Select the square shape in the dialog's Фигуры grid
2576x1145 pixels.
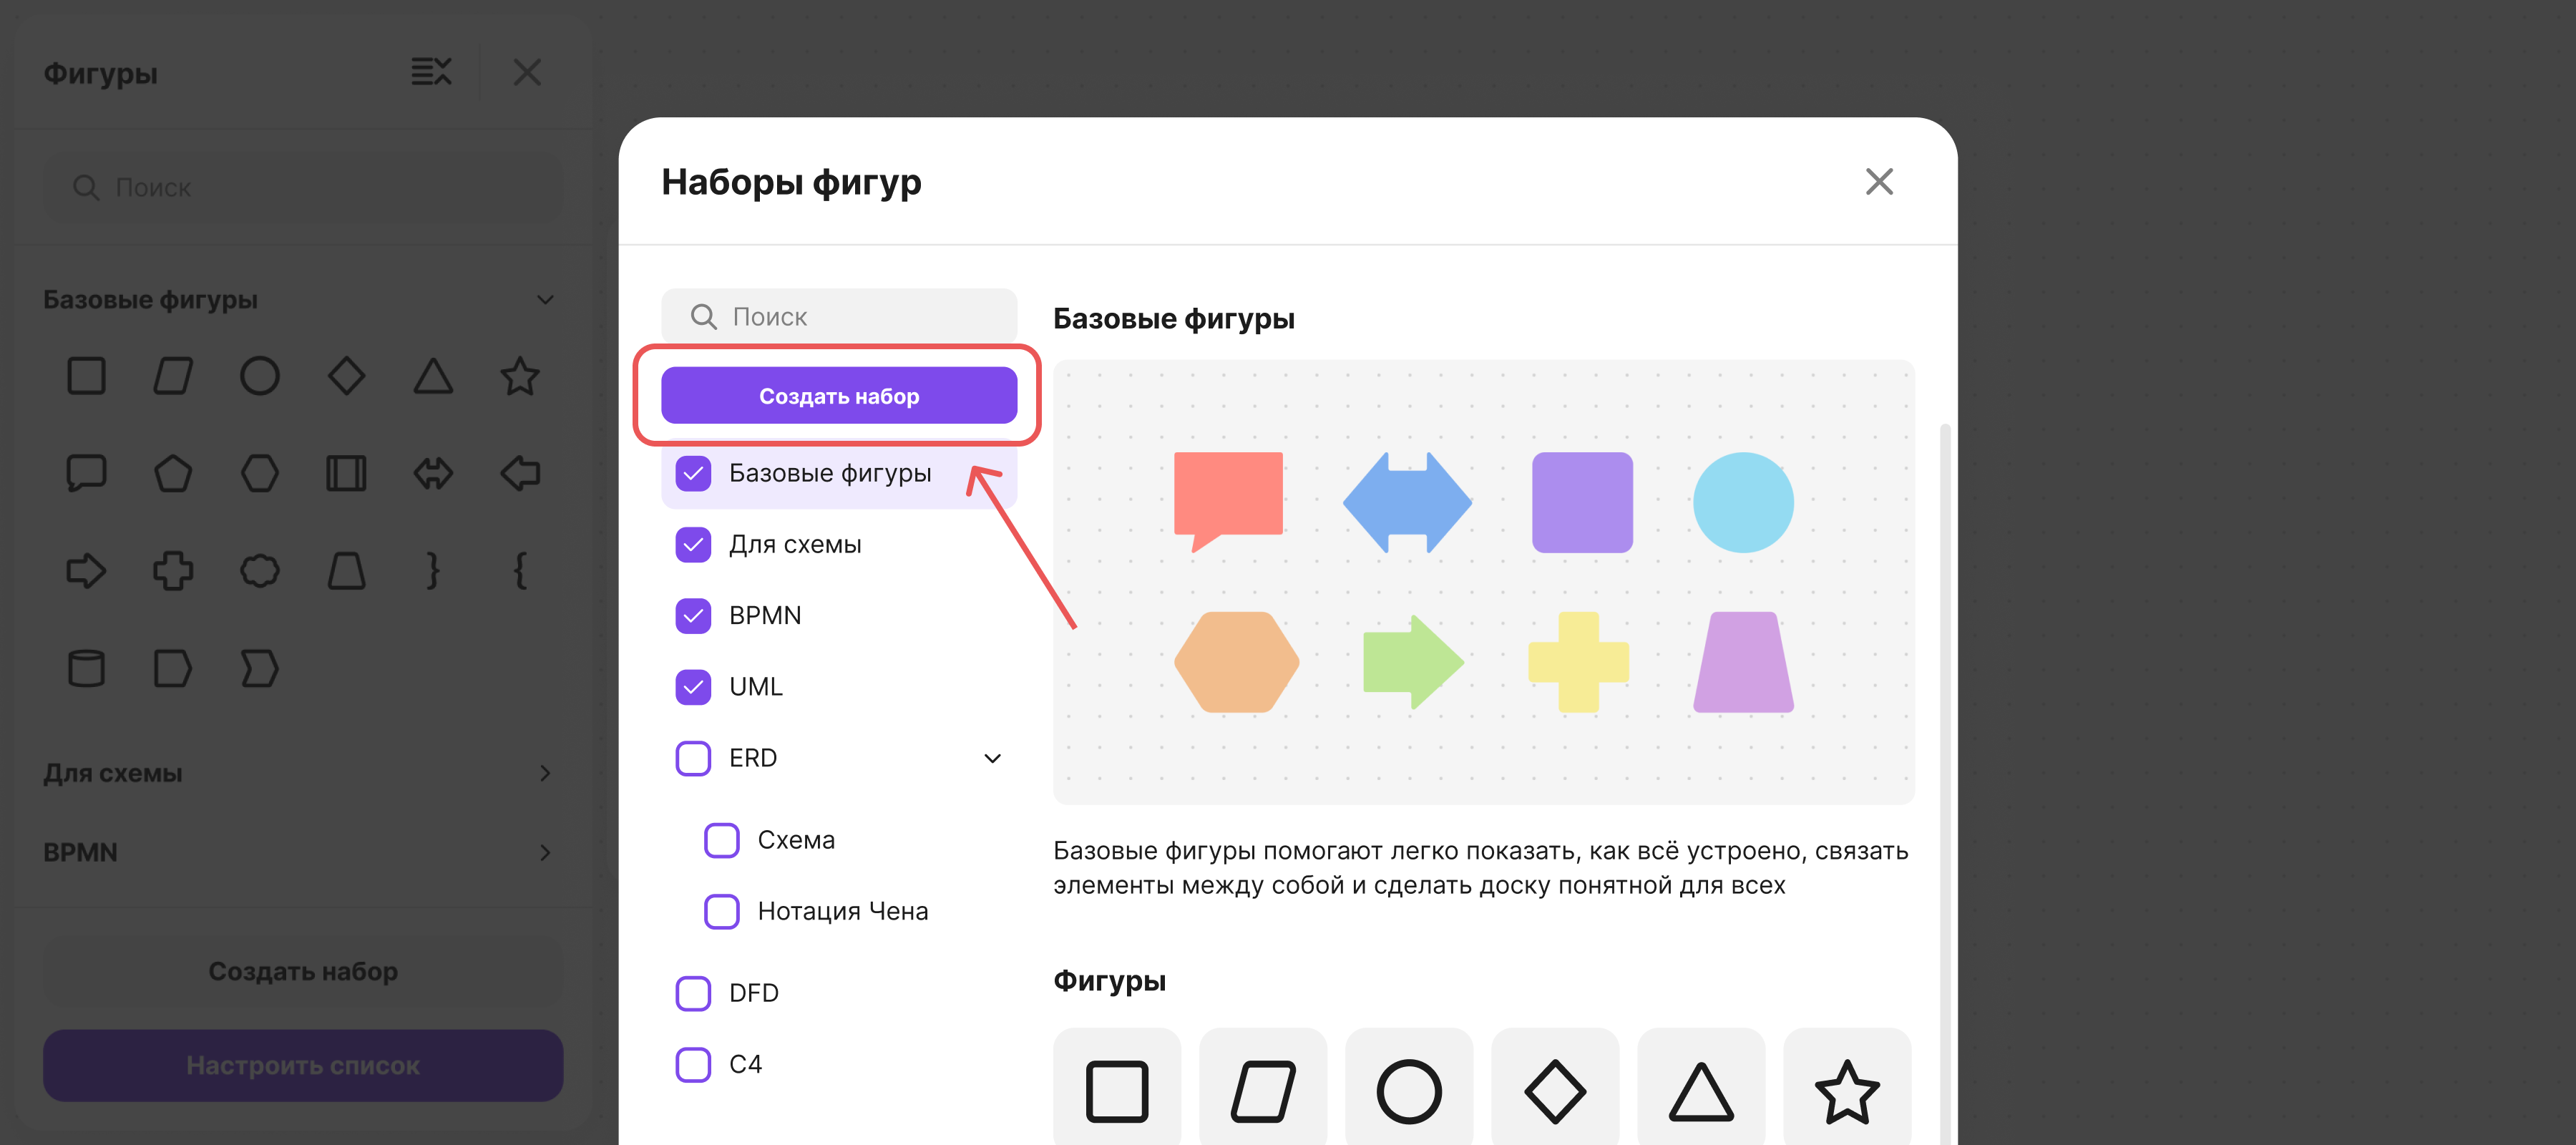point(1117,1091)
